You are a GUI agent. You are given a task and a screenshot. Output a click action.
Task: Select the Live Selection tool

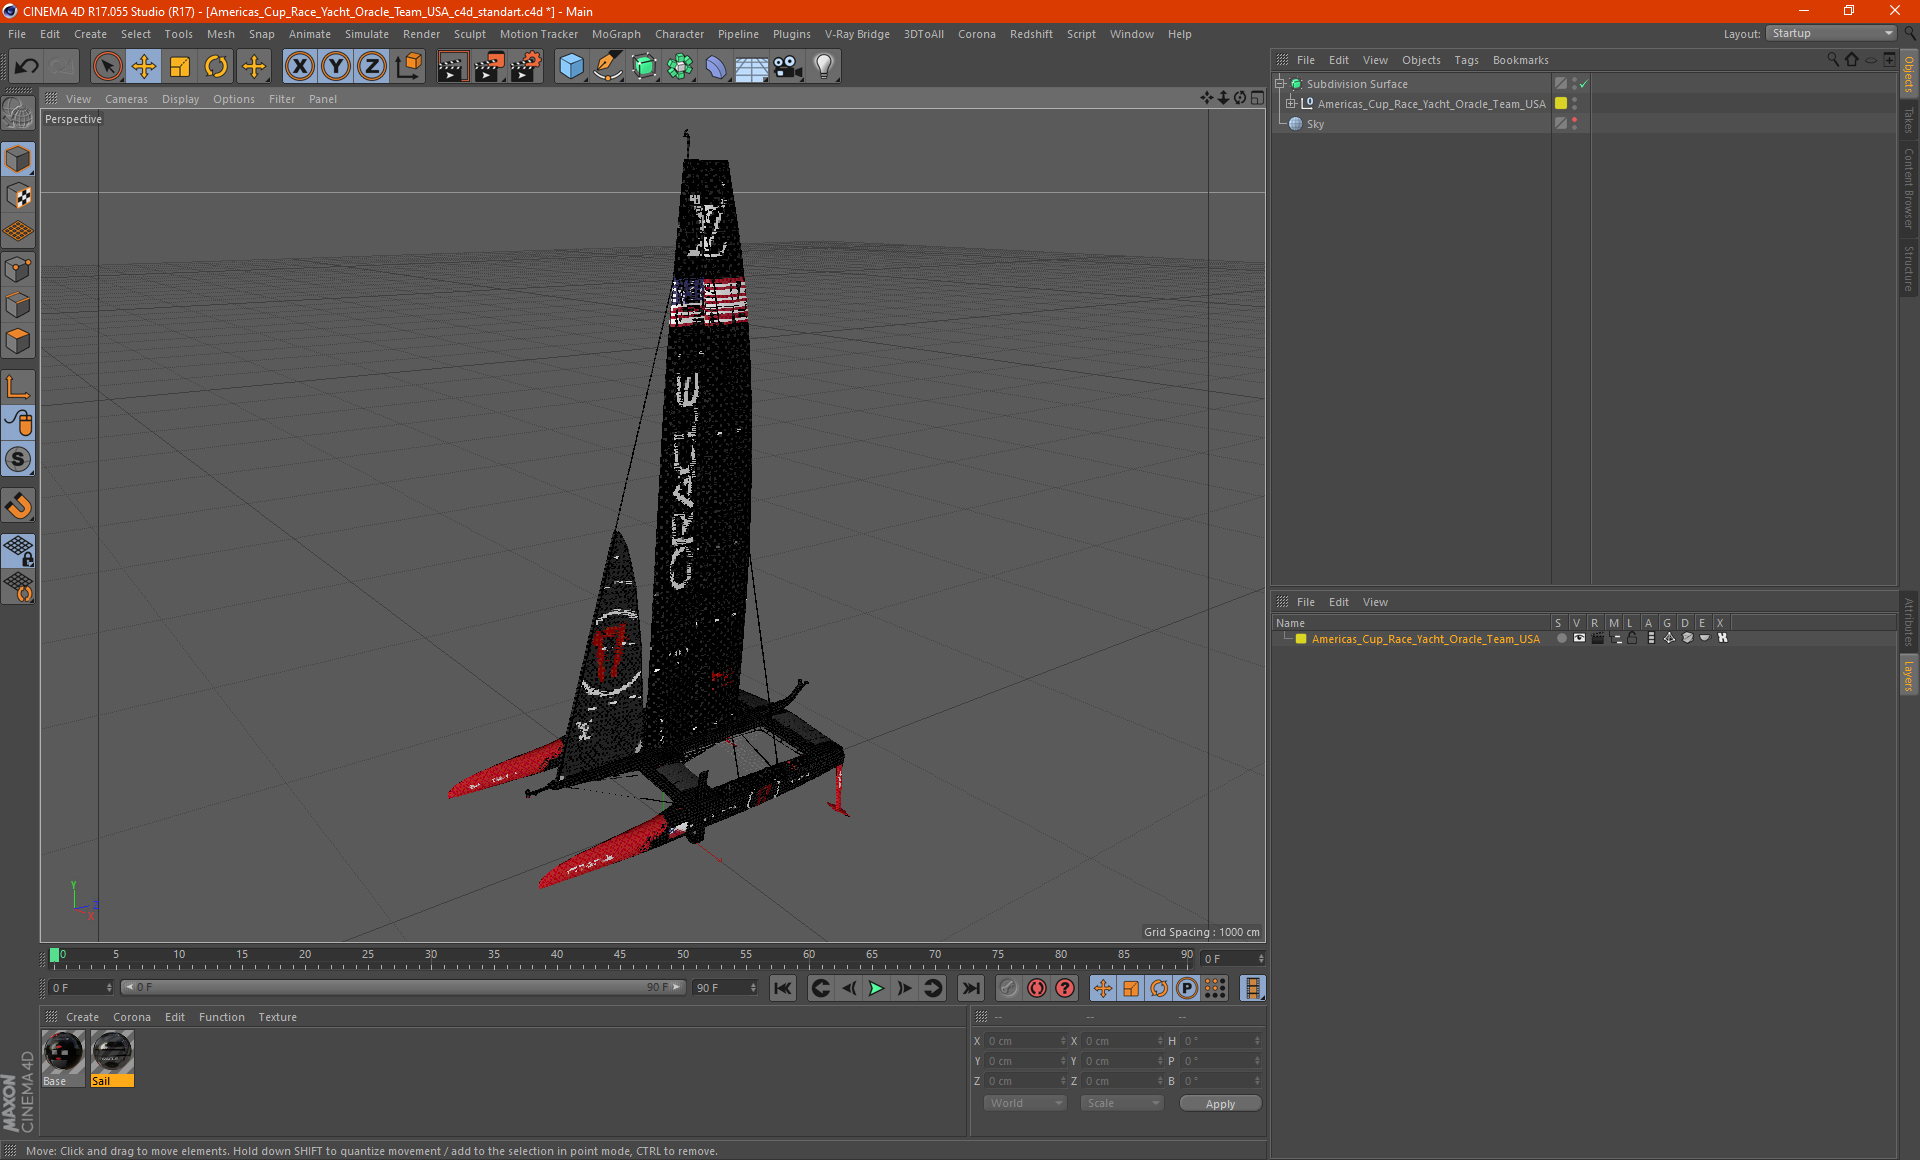(x=107, y=67)
